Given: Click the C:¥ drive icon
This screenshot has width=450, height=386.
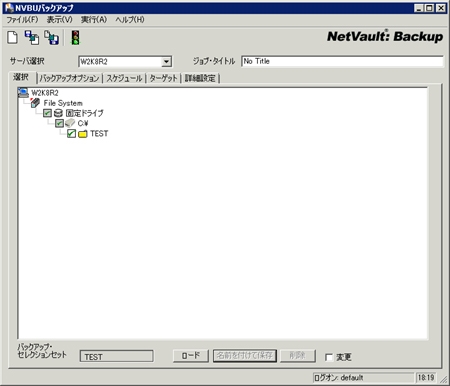Looking at the screenshot, I should [70, 123].
